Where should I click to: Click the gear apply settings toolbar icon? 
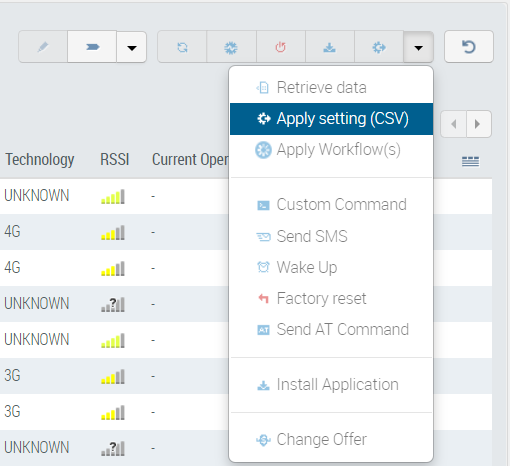pyautogui.click(x=379, y=47)
